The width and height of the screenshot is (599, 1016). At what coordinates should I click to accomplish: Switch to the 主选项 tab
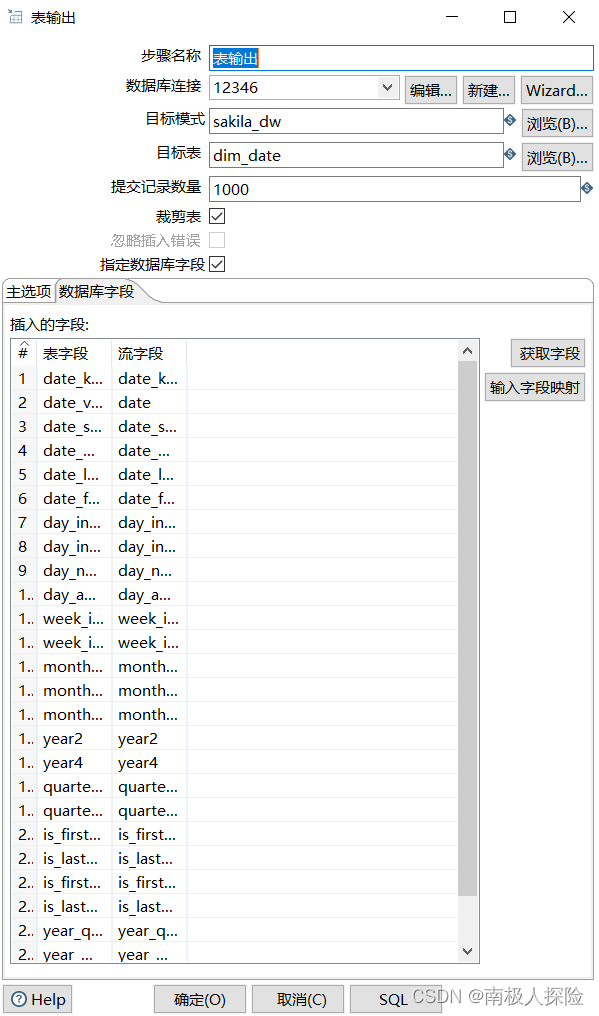[29, 292]
